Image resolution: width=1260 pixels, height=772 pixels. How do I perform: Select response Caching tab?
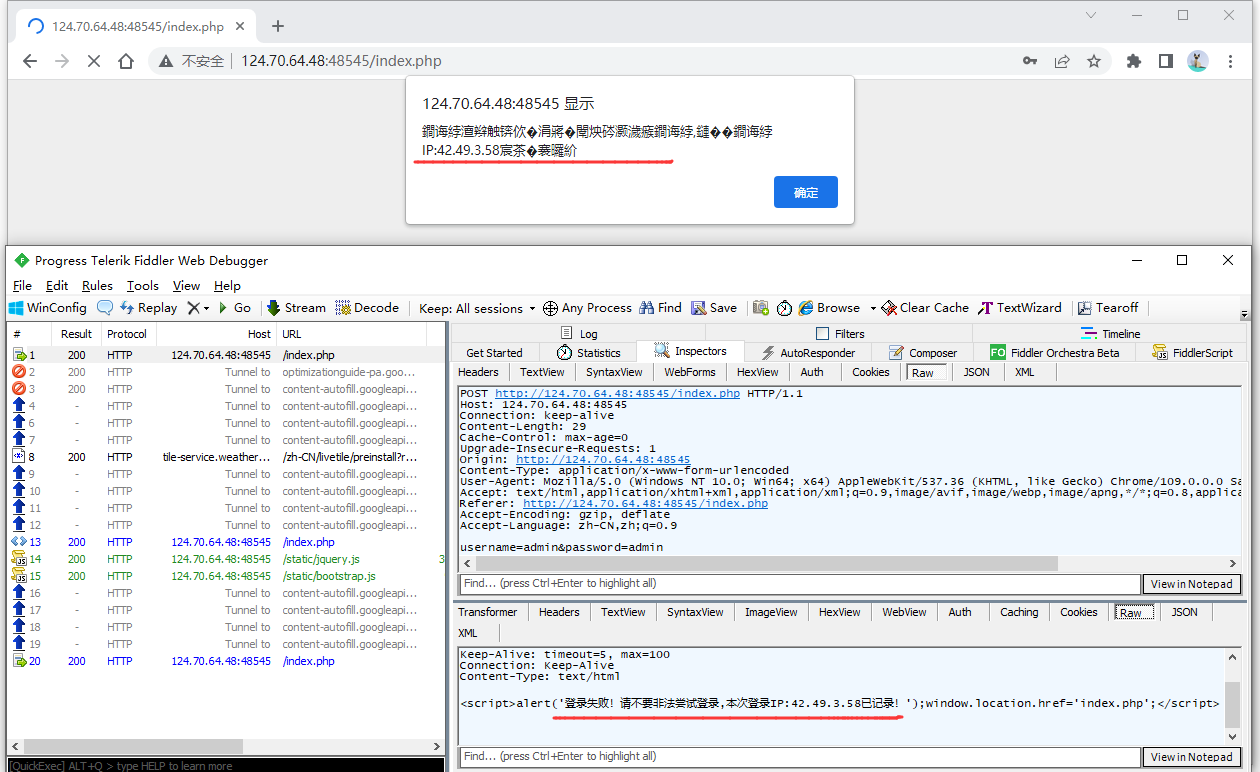pyautogui.click(x=1019, y=612)
